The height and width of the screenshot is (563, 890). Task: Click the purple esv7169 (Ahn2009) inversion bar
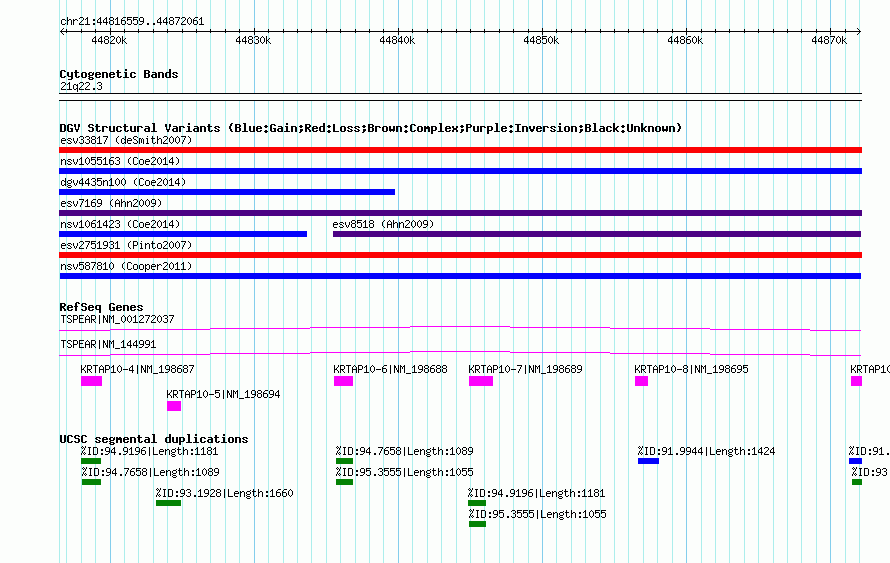pos(460,213)
